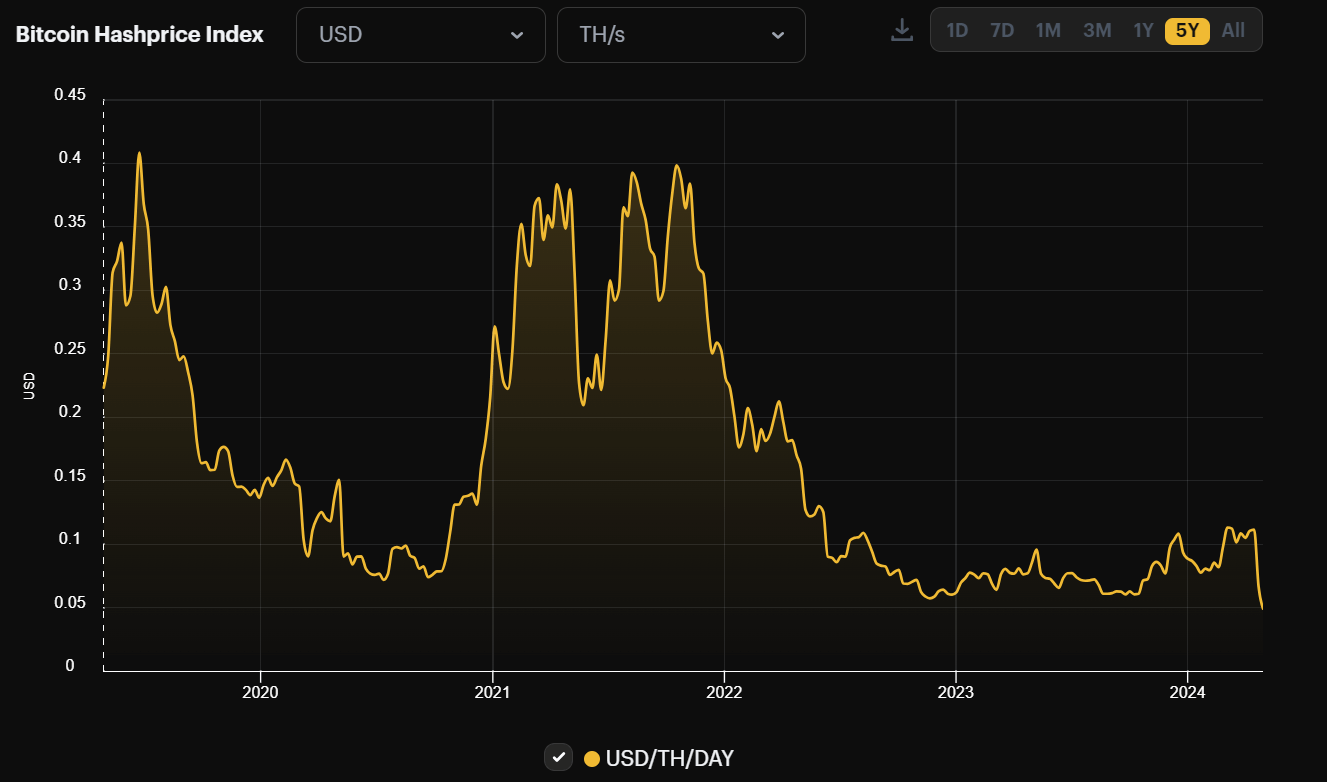
Task: Click the USD/TH/DAY yellow legend dot
Action: 592,758
